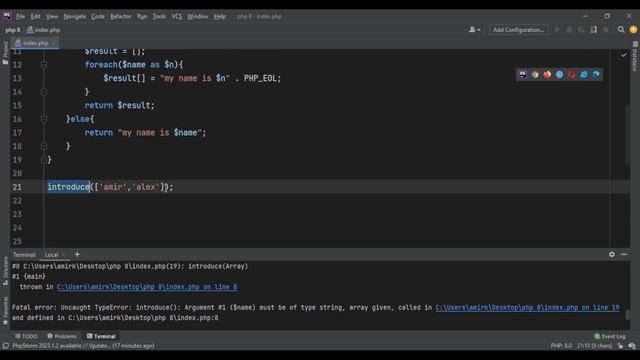Add new terminal session with plus icon
Viewport: 640px width, 360px height.
pos(77,254)
